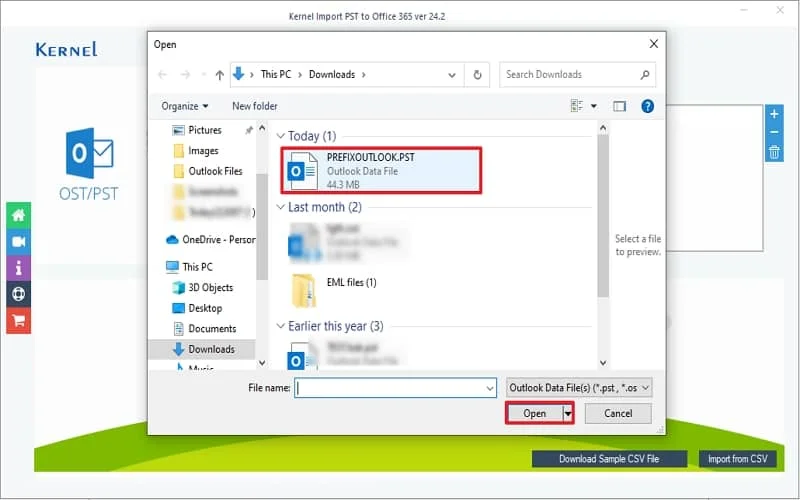800x500 pixels.
Task: Click the Cancel button
Action: 618,413
